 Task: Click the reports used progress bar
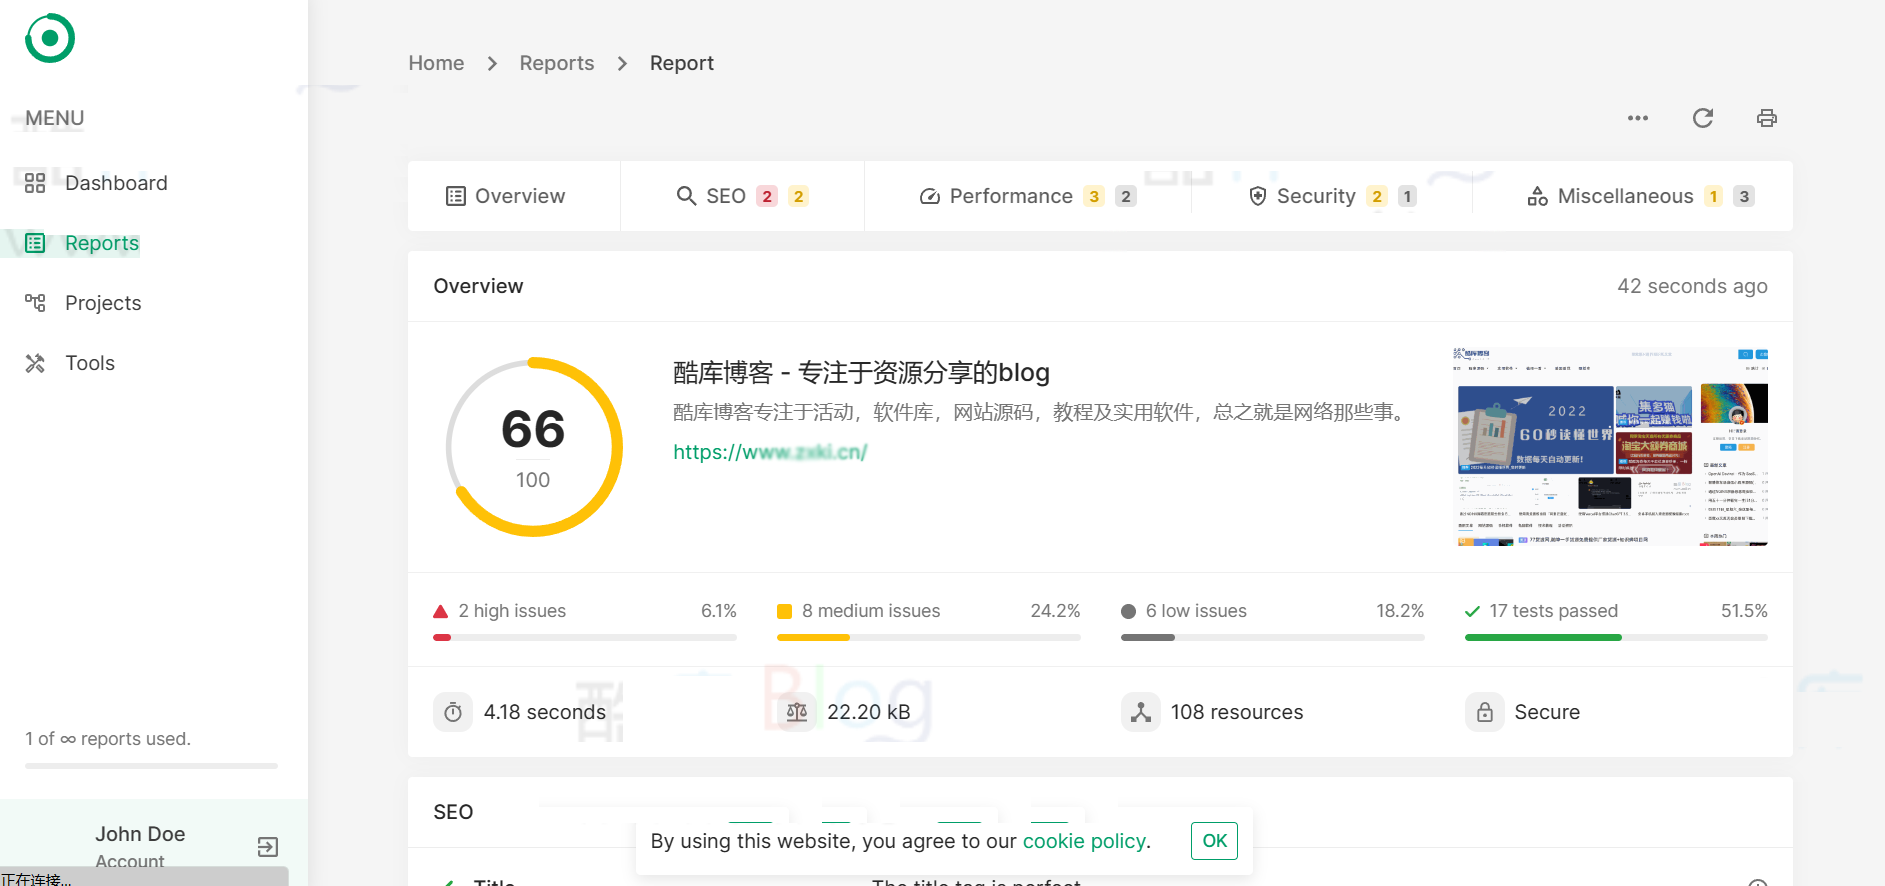[x=151, y=766]
